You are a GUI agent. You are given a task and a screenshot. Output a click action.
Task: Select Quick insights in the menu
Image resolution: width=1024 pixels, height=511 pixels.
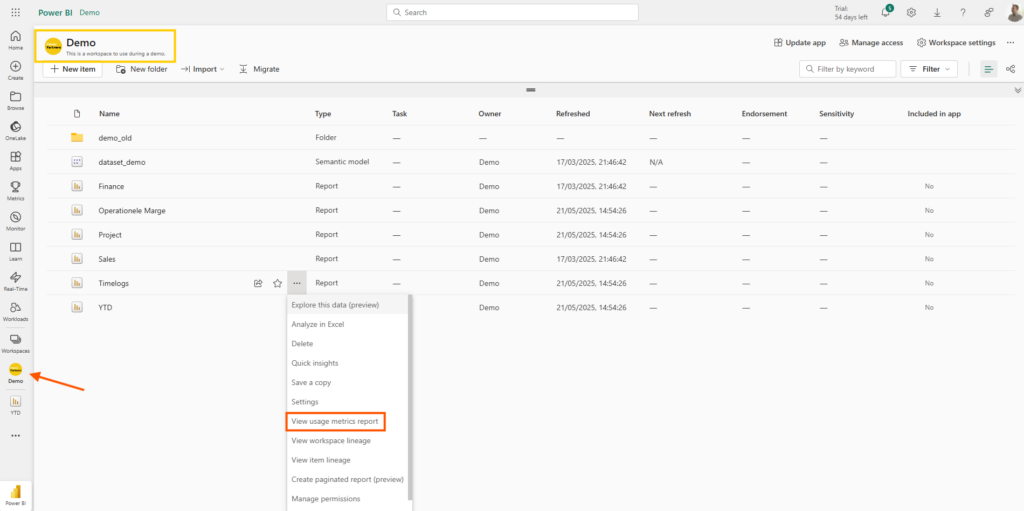pyautogui.click(x=347, y=363)
